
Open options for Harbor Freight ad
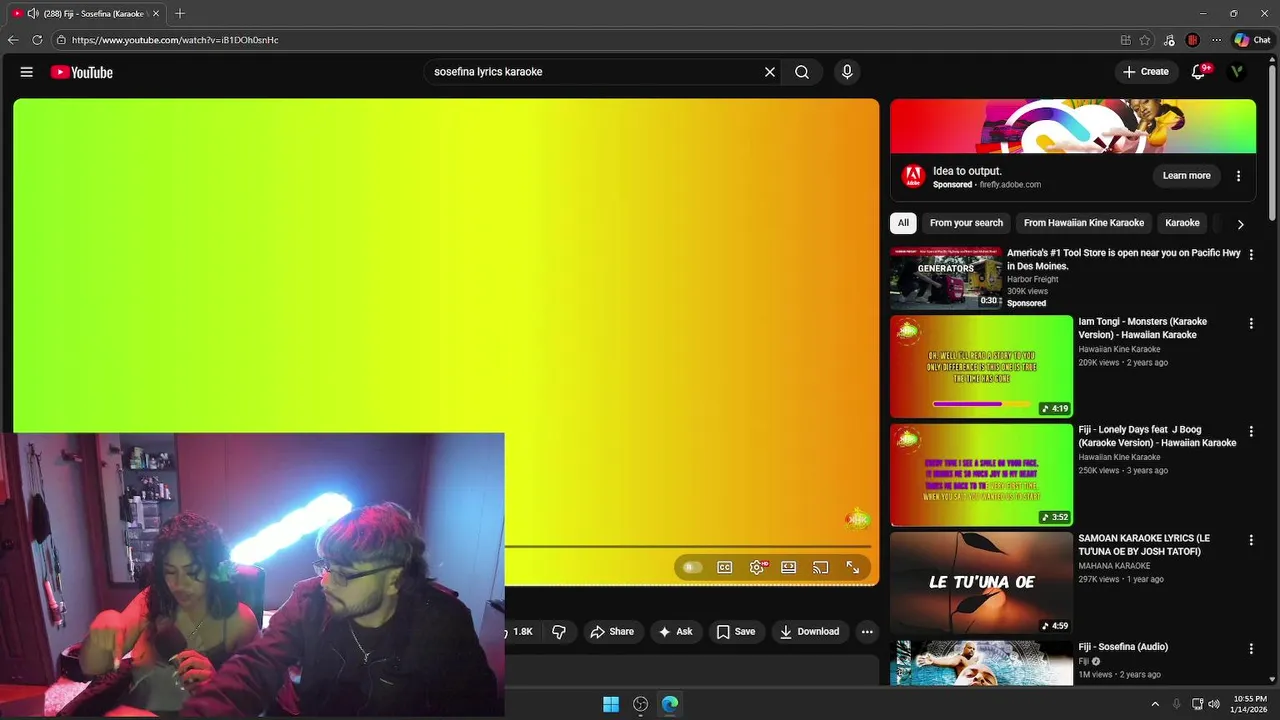pyautogui.click(x=1251, y=255)
